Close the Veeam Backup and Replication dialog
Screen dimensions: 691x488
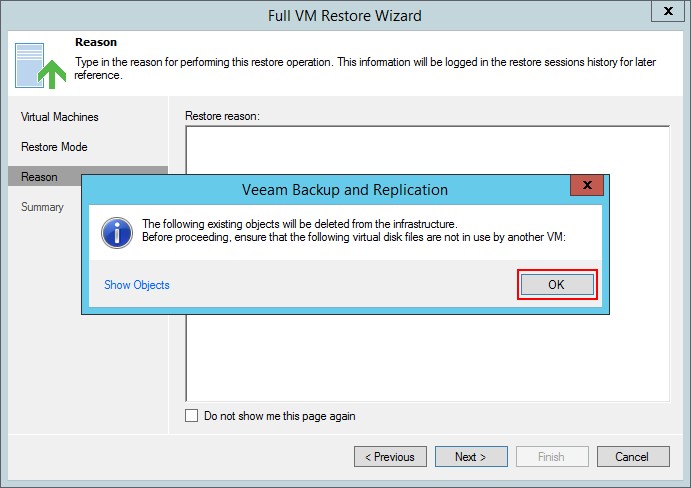pyautogui.click(x=587, y=185)
